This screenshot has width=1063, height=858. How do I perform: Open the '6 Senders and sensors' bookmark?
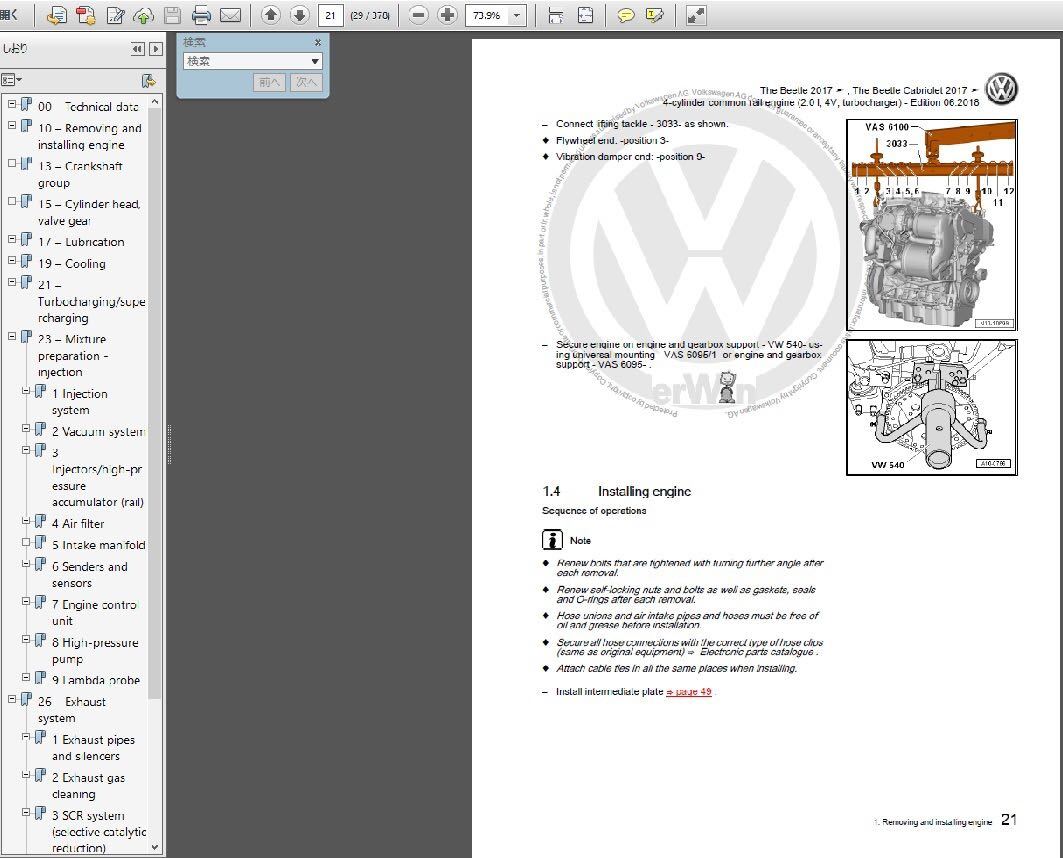pos(89,575)
